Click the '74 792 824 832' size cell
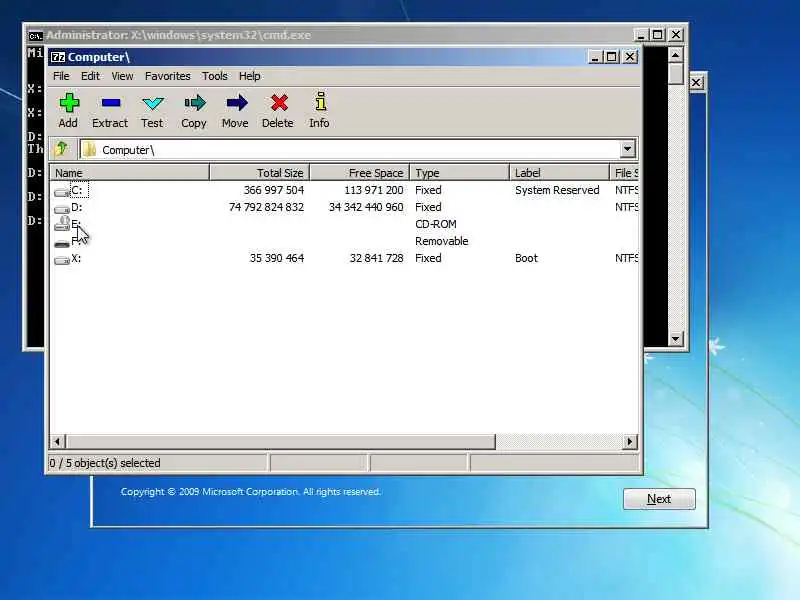Image resolution: width=800 pixels, height=600 pixels. click(266, 207)
